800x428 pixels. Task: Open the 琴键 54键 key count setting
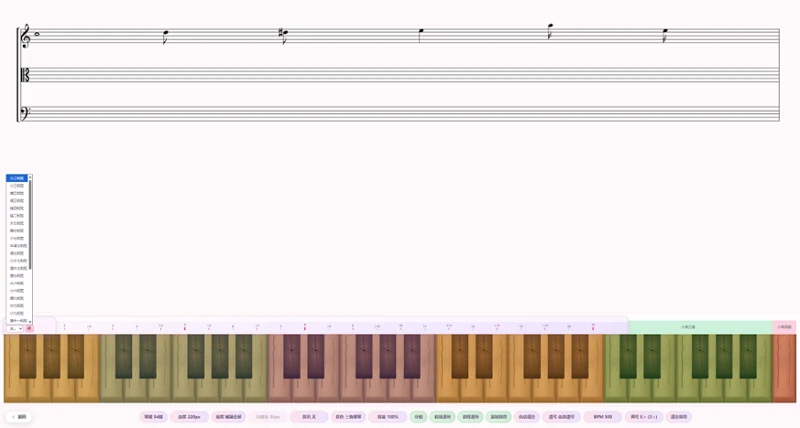(153, 417)
